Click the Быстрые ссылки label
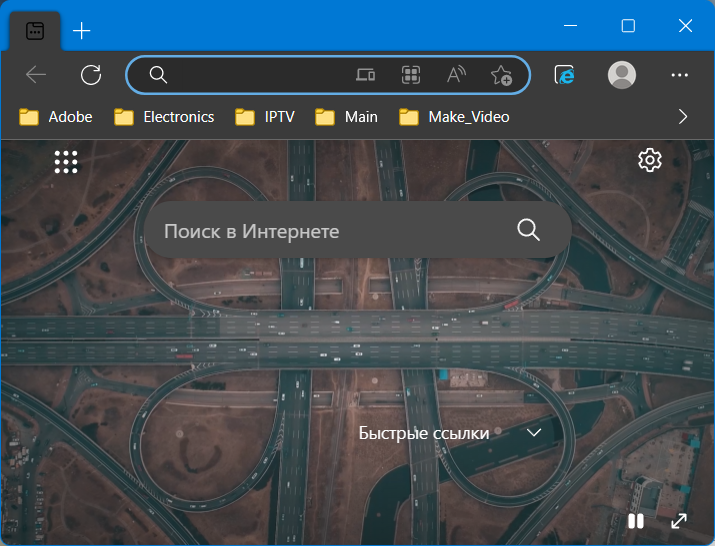The width and height of the screenshot is (715, 546). click(x=424, y=433)
